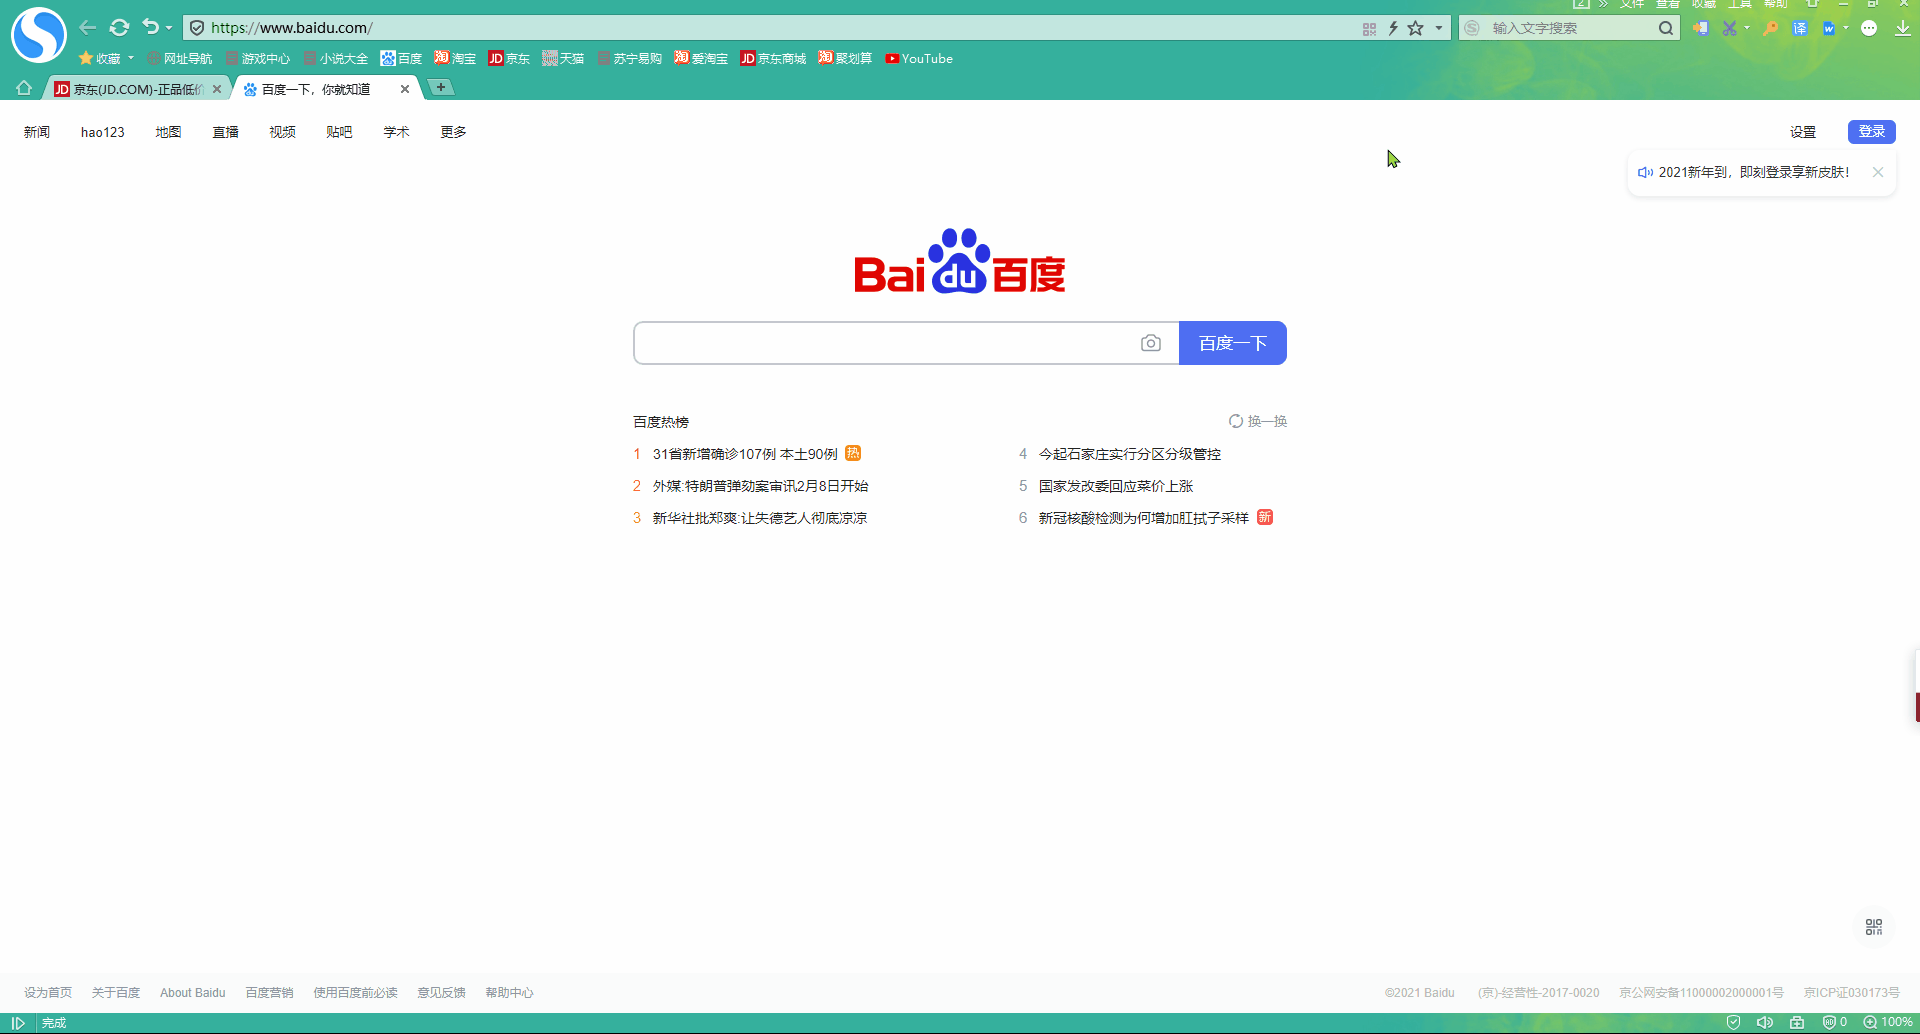Image resolution: width=1920 pixels, height=1034 pixels.
Task: Bookmark this page with star icon
Action: [x=1415, y=28]
